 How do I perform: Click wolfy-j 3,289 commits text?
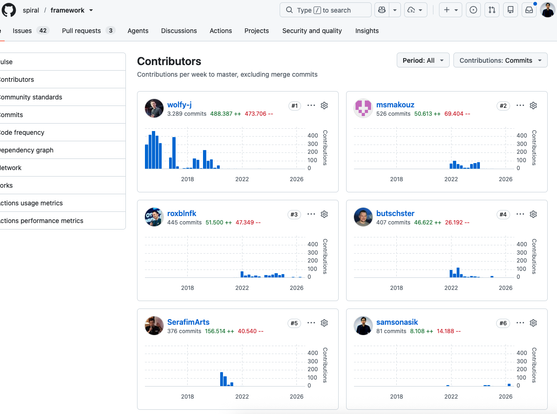click(x=186, y=114)
